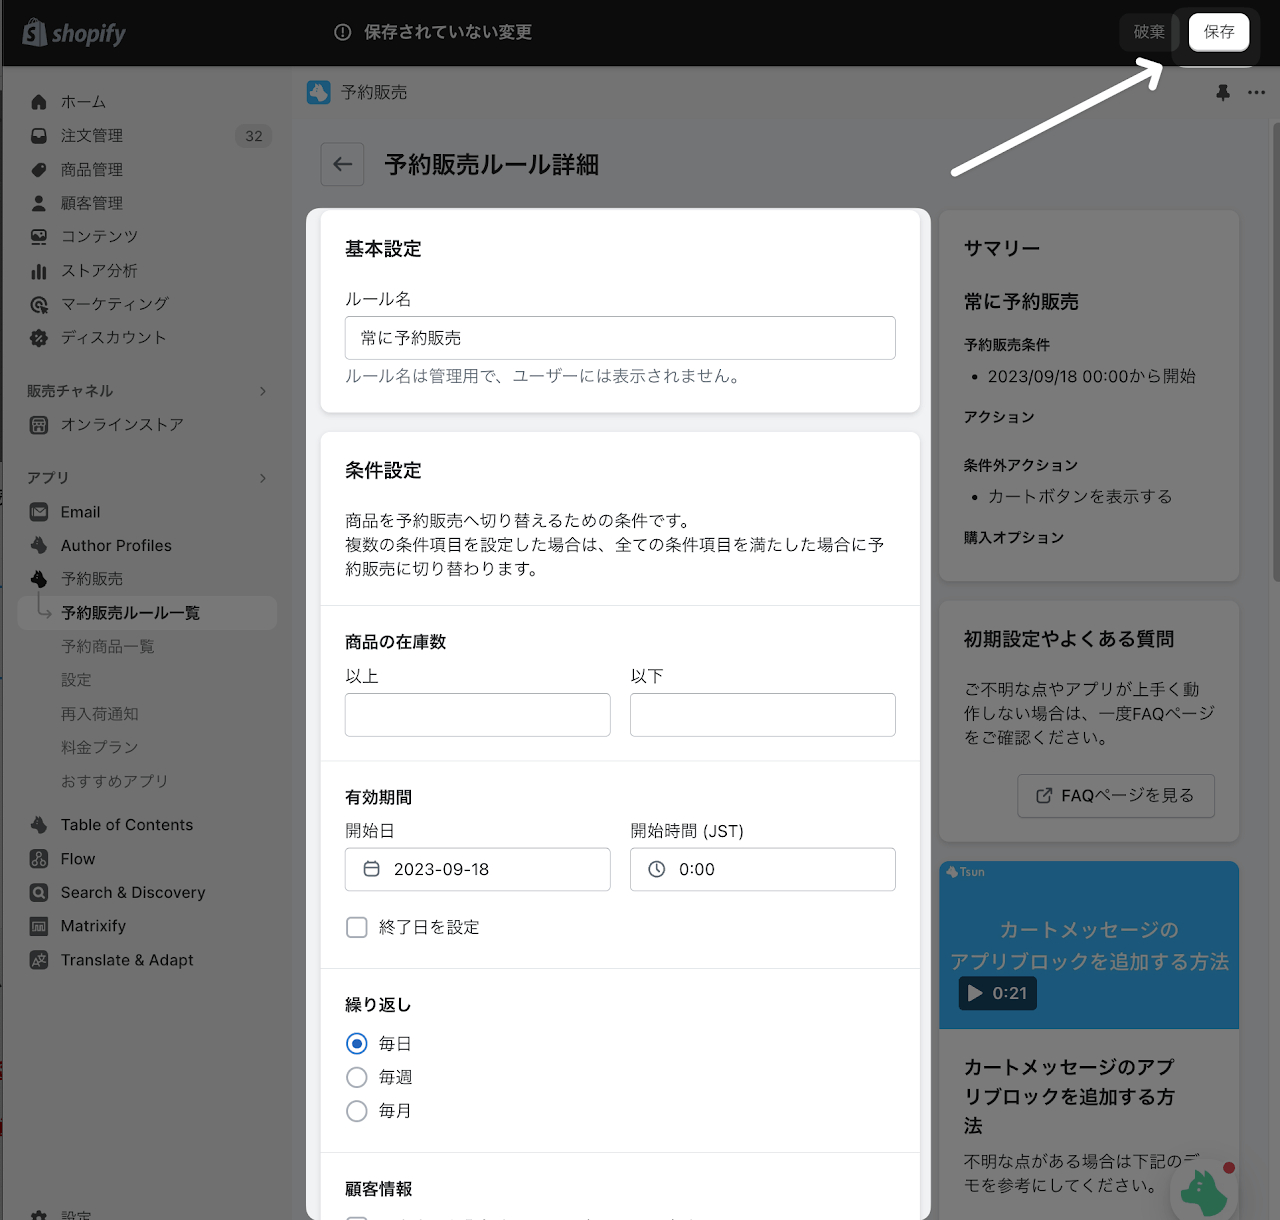Expand the アプリ section chevron

pyautogui.click(x=263, y=478)
